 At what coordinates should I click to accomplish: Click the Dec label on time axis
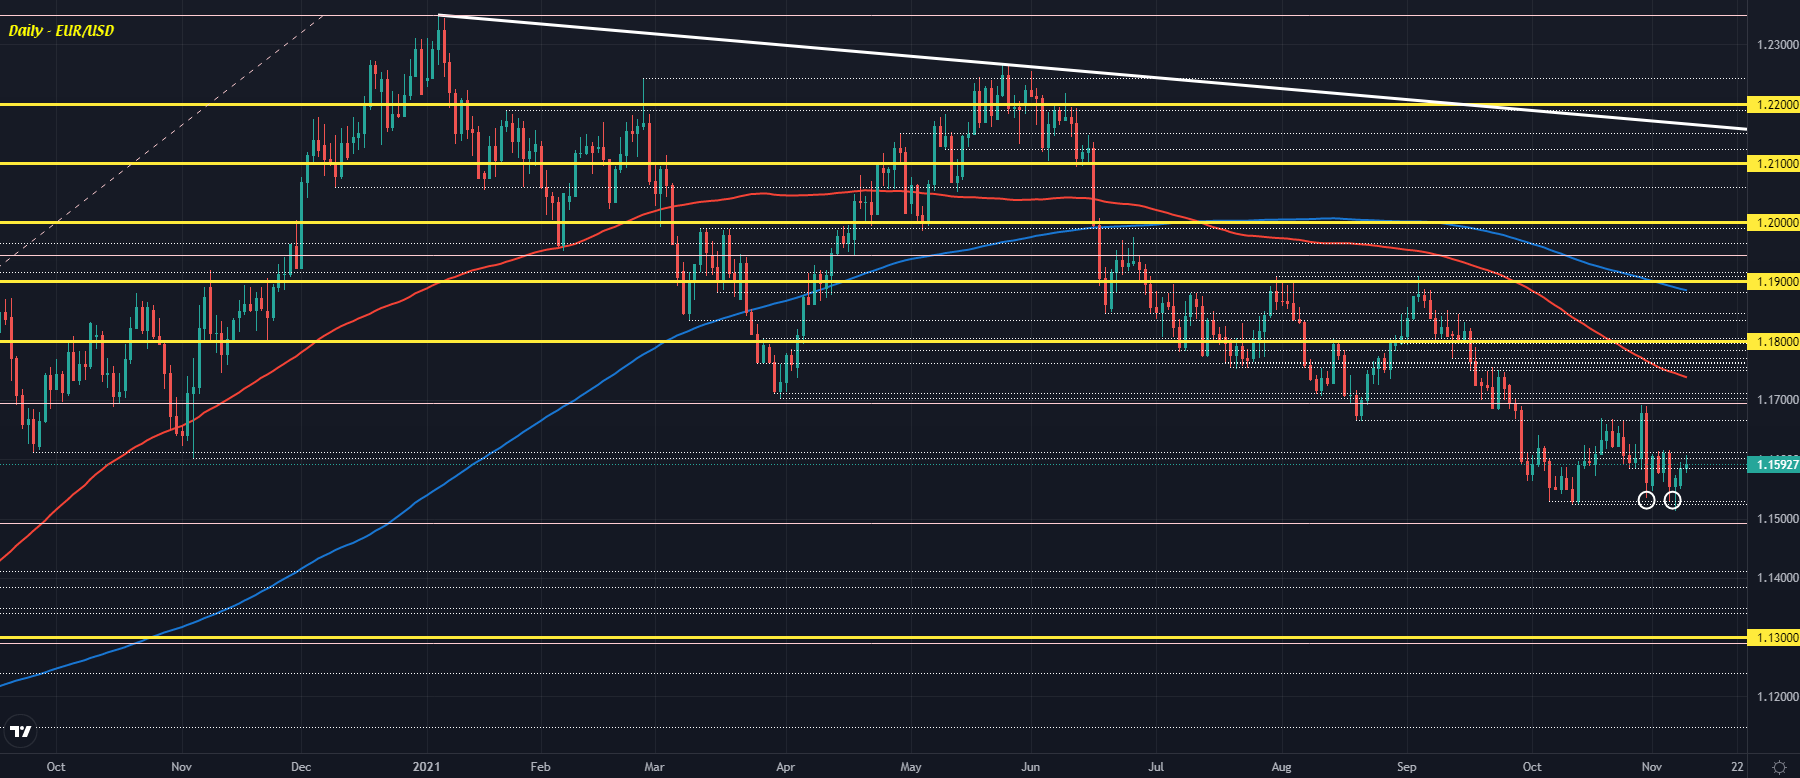click(301, 767)
